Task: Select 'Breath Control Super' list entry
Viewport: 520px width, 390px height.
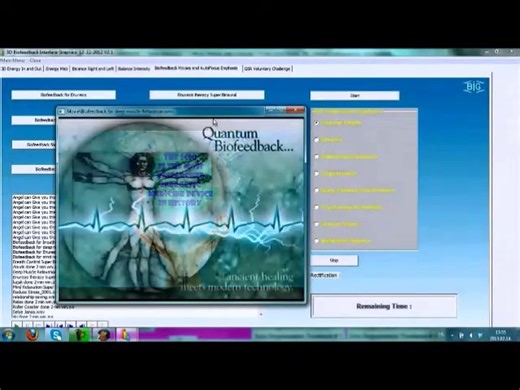Action: pos(33,262)
